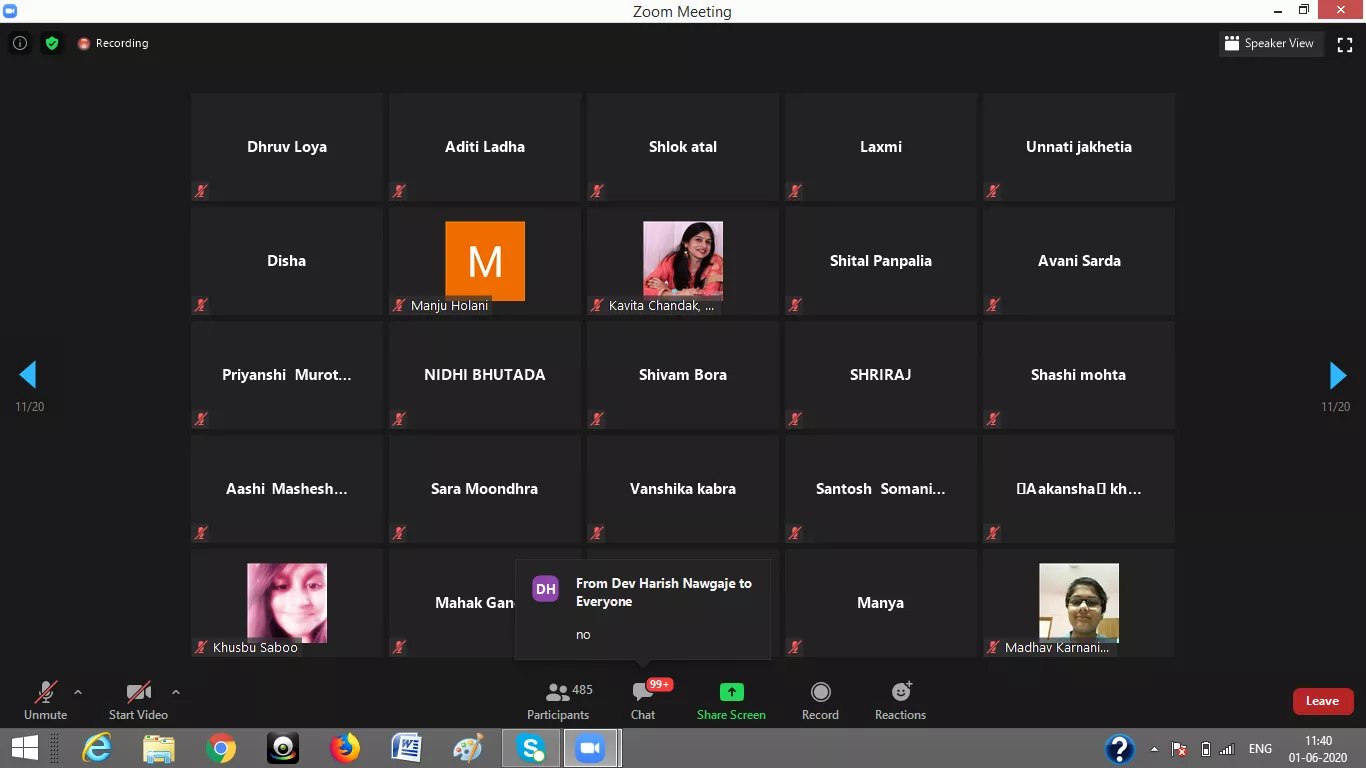1366x768 pixels.
Task: Click the green encryption shield icon
Action: click(x=52, y=43)
